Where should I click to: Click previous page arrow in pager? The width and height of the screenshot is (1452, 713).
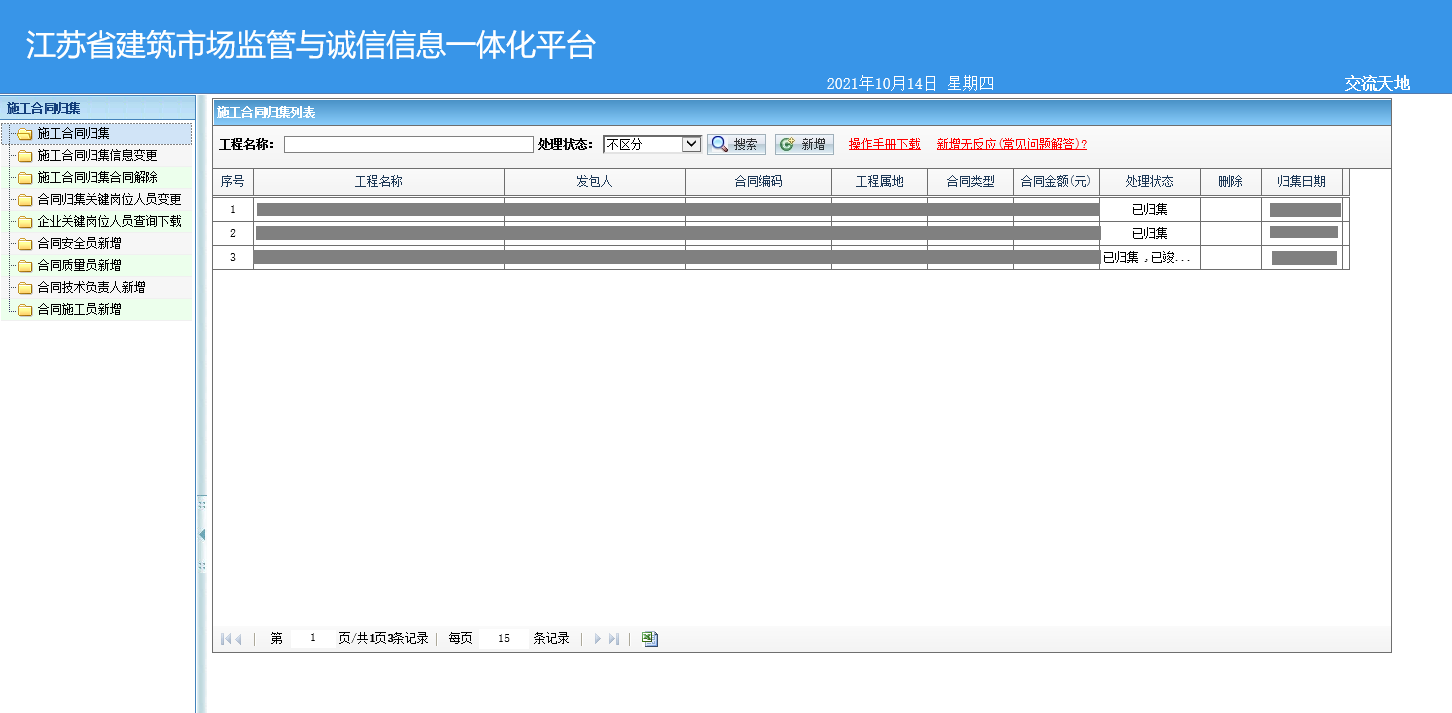coord(238,639)
